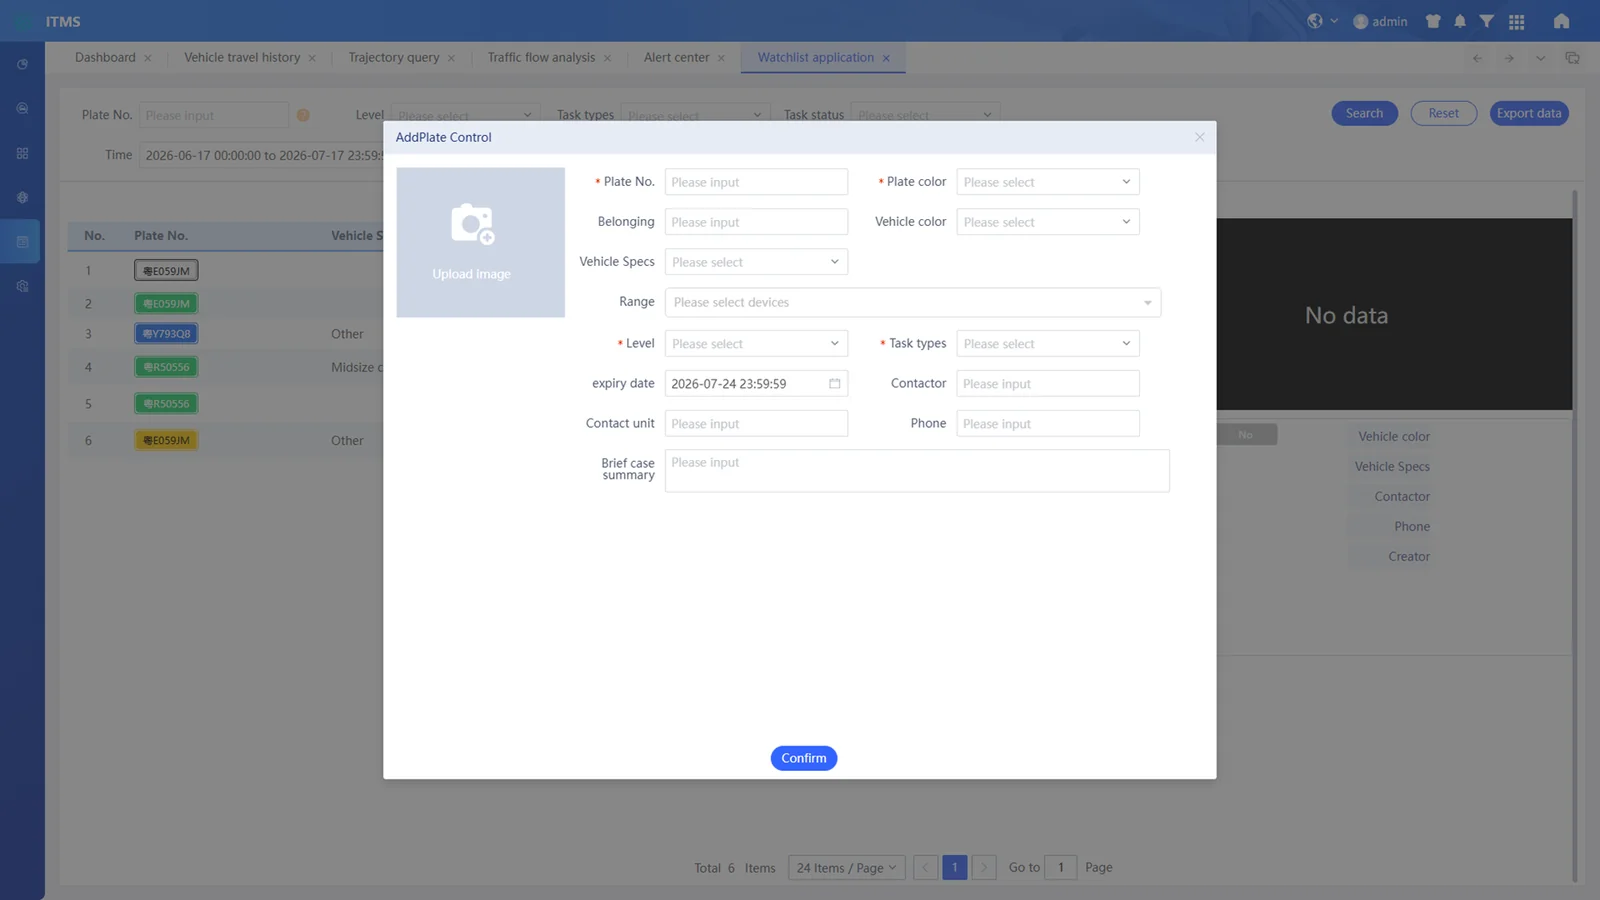Open the apps grid menu
The width and height of the screenshot is (1600, 900).
(x=1517, y=21)
